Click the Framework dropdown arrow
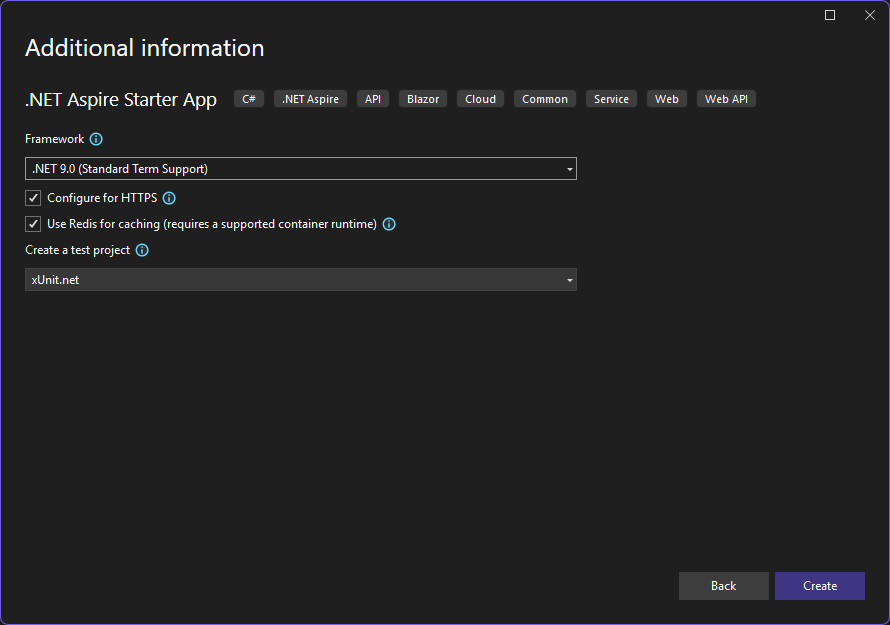This screenshot has width=890, height=625. point(569,169)
